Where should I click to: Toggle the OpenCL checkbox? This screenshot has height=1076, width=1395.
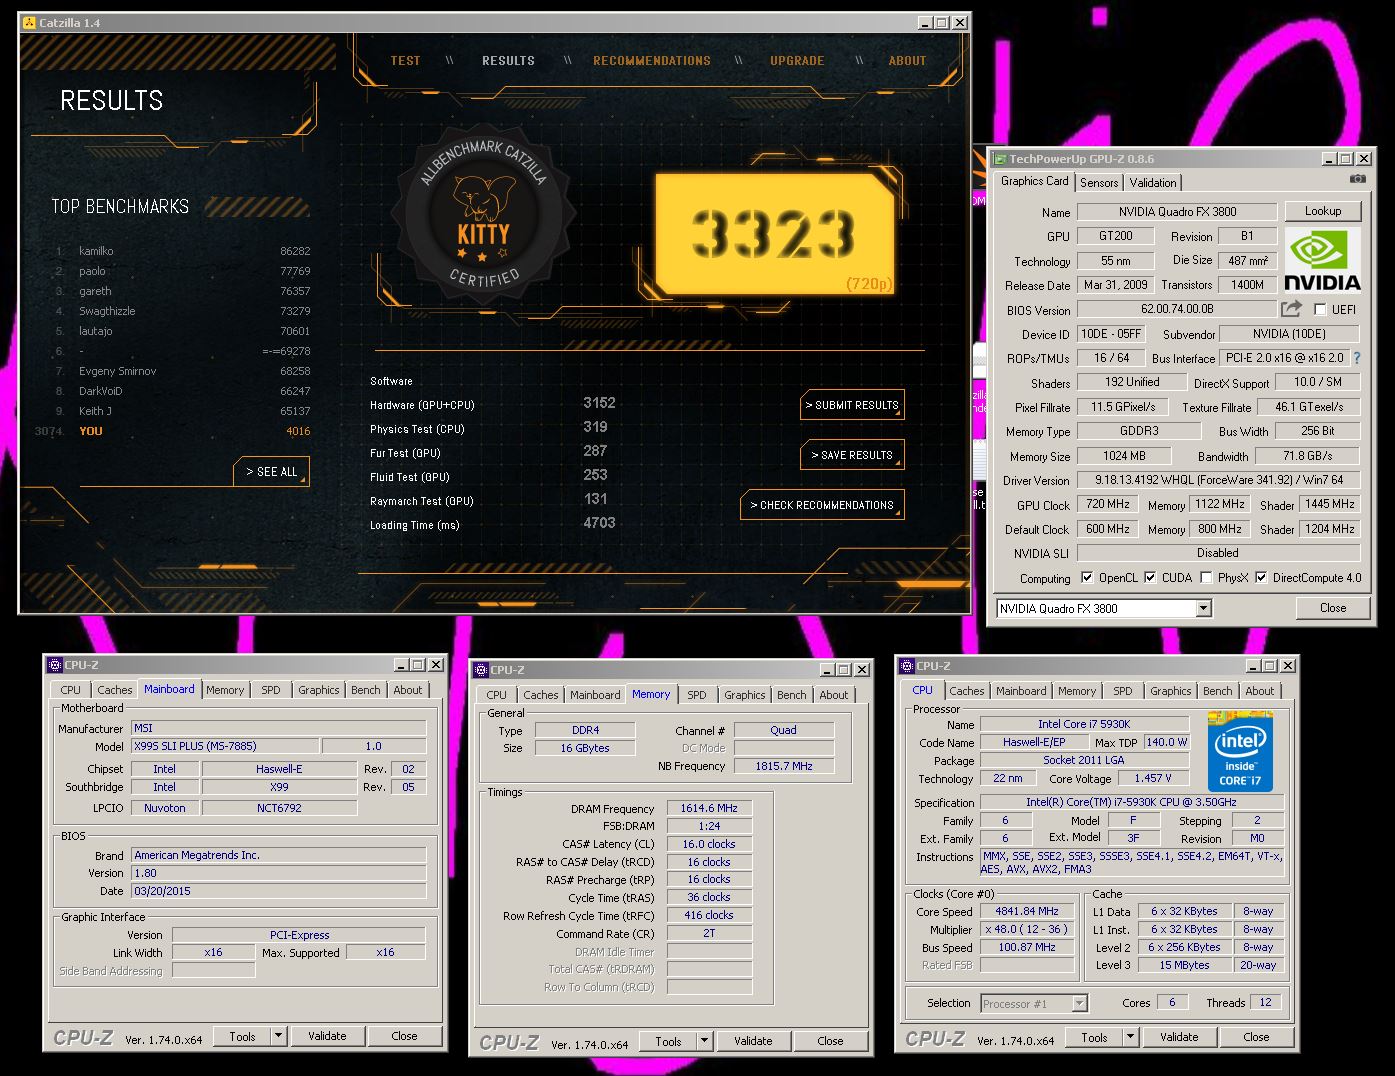click(1087, 578)
